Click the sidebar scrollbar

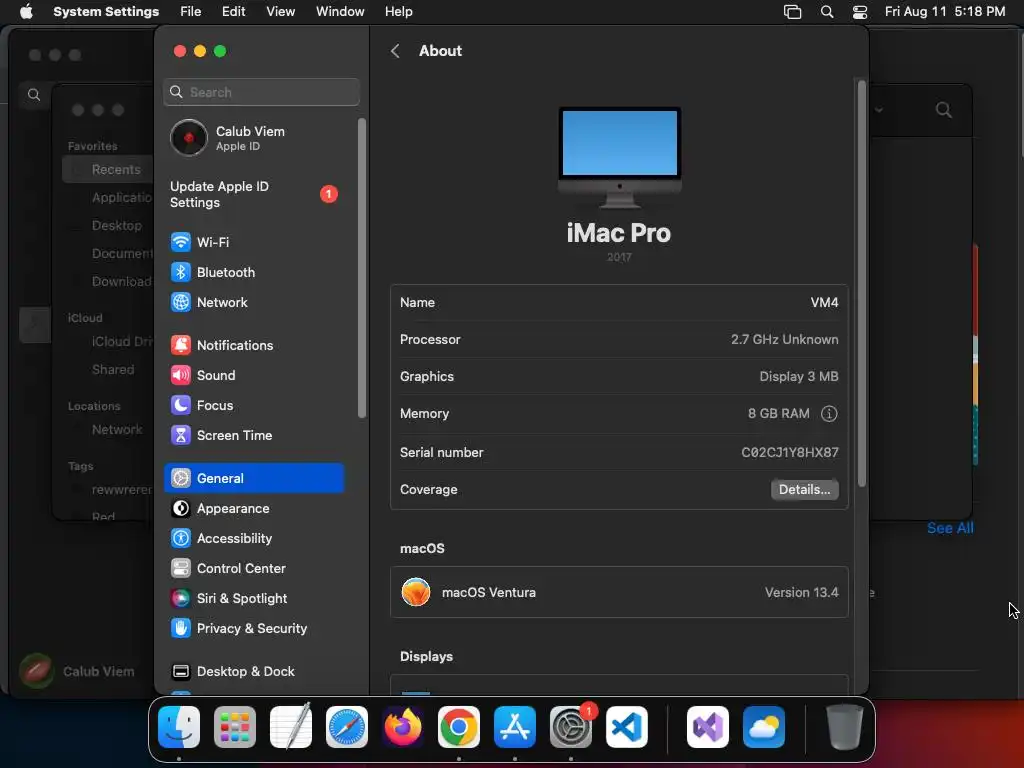click(x=362, y=268)
